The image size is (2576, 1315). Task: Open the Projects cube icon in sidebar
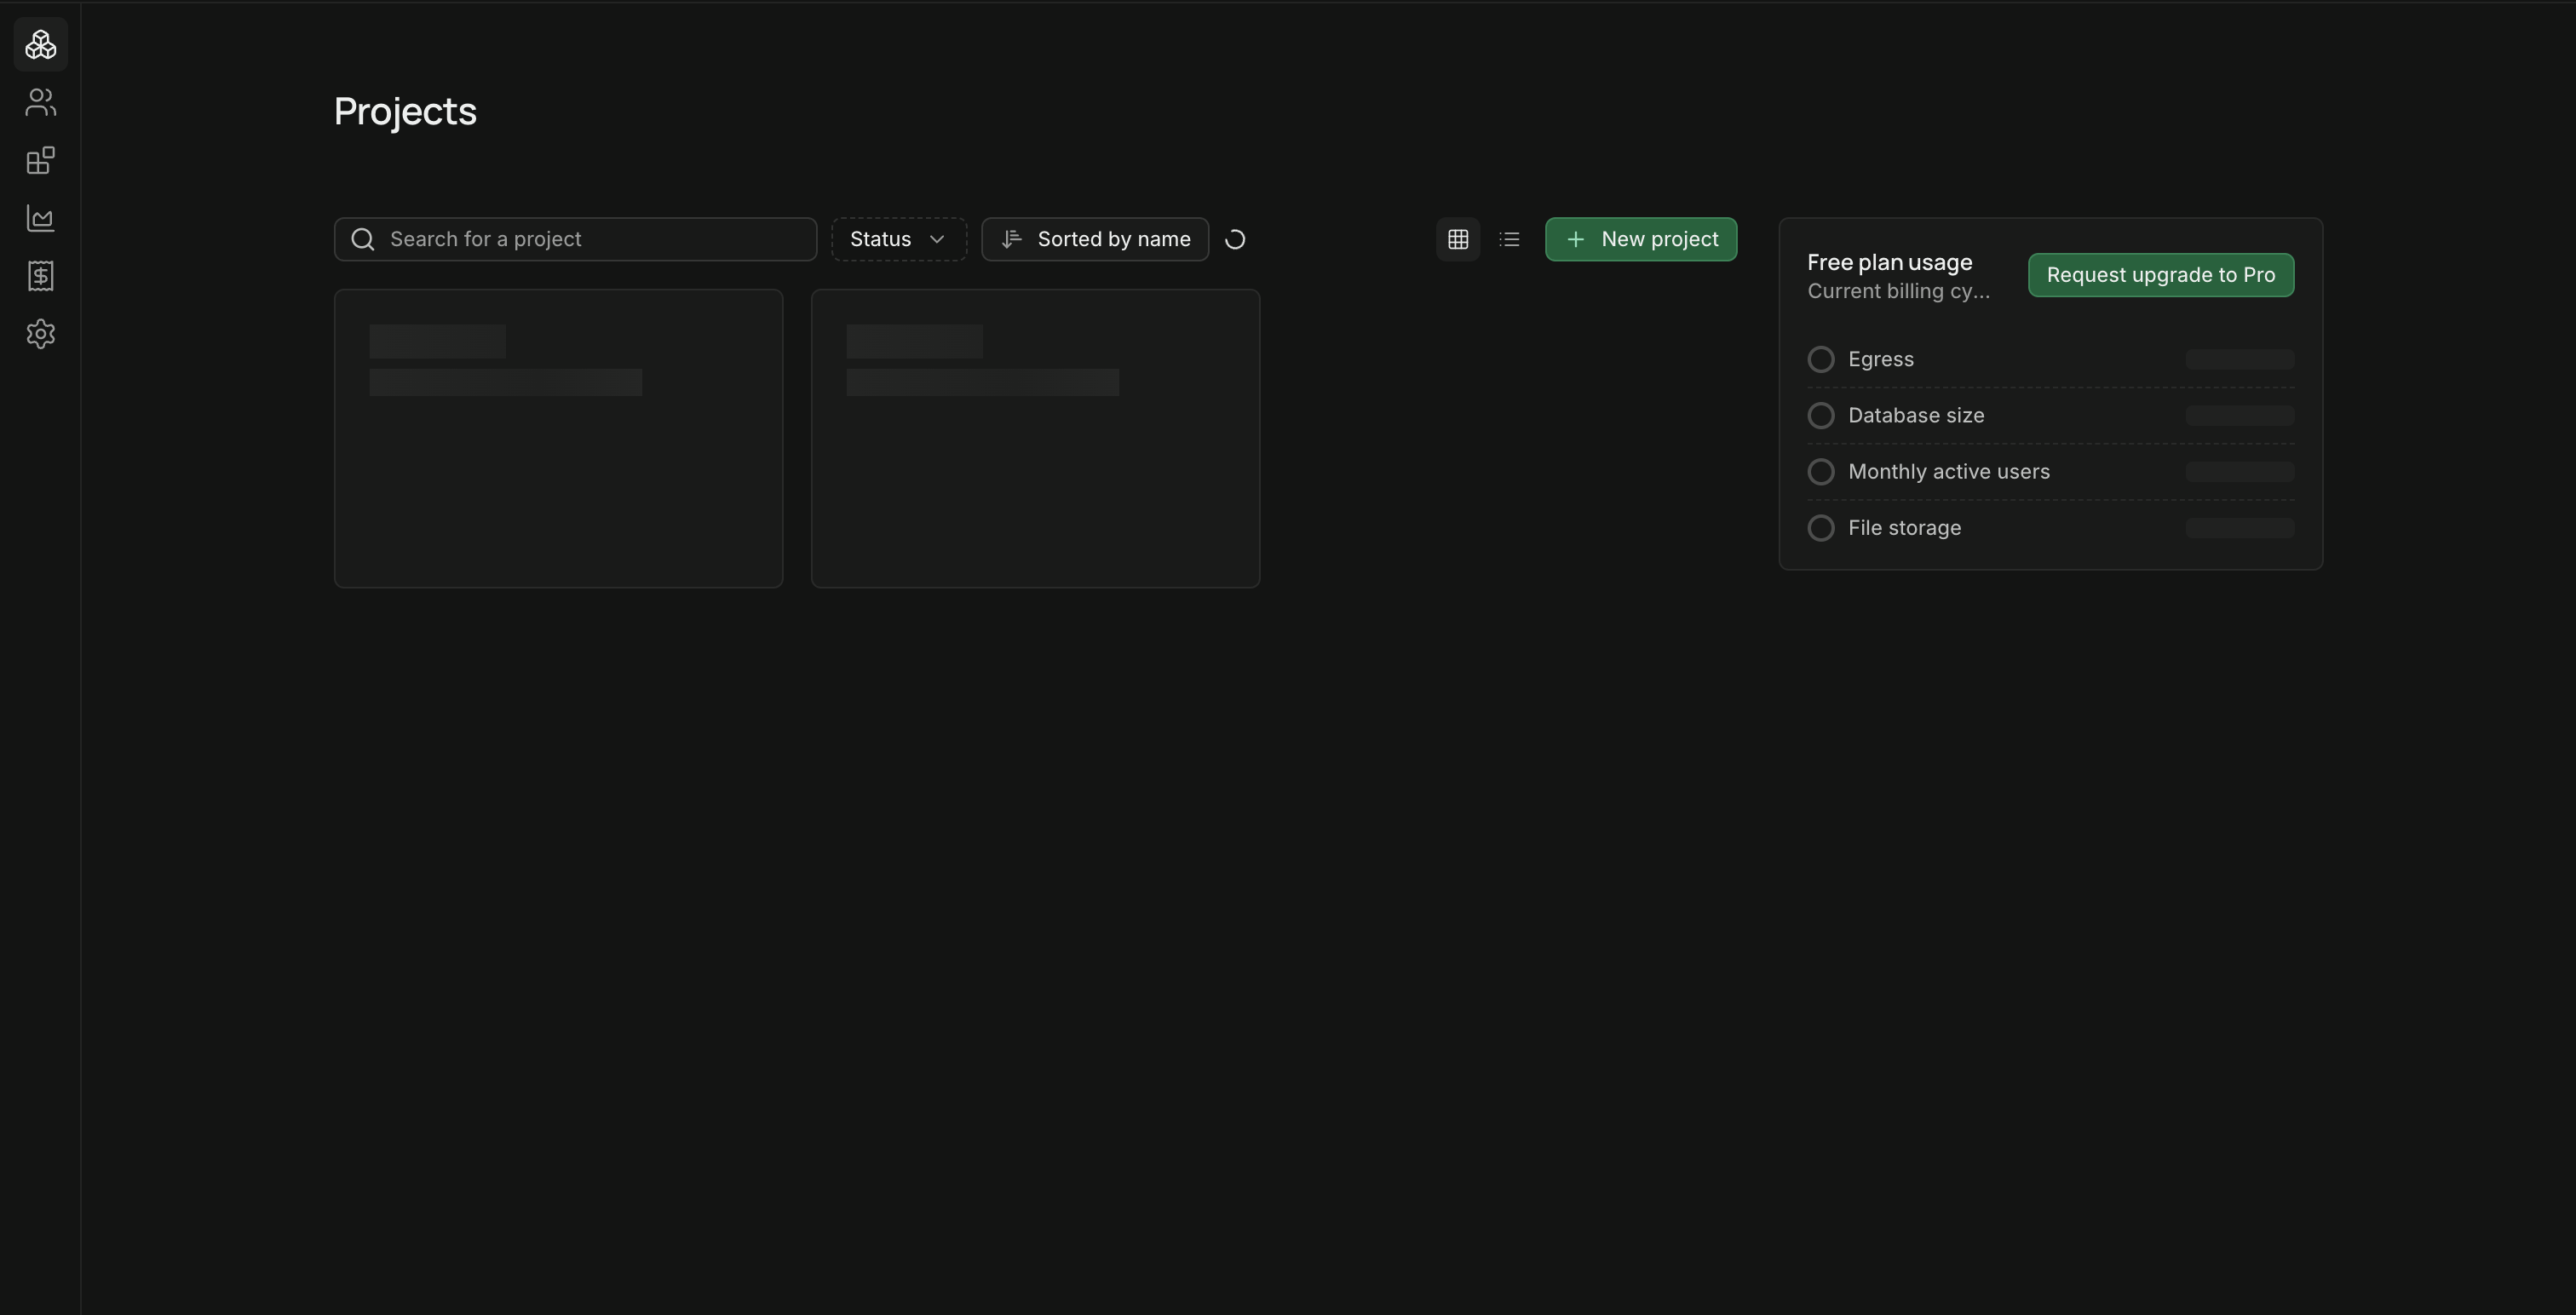pyautogui.click(x=41, y=44)
